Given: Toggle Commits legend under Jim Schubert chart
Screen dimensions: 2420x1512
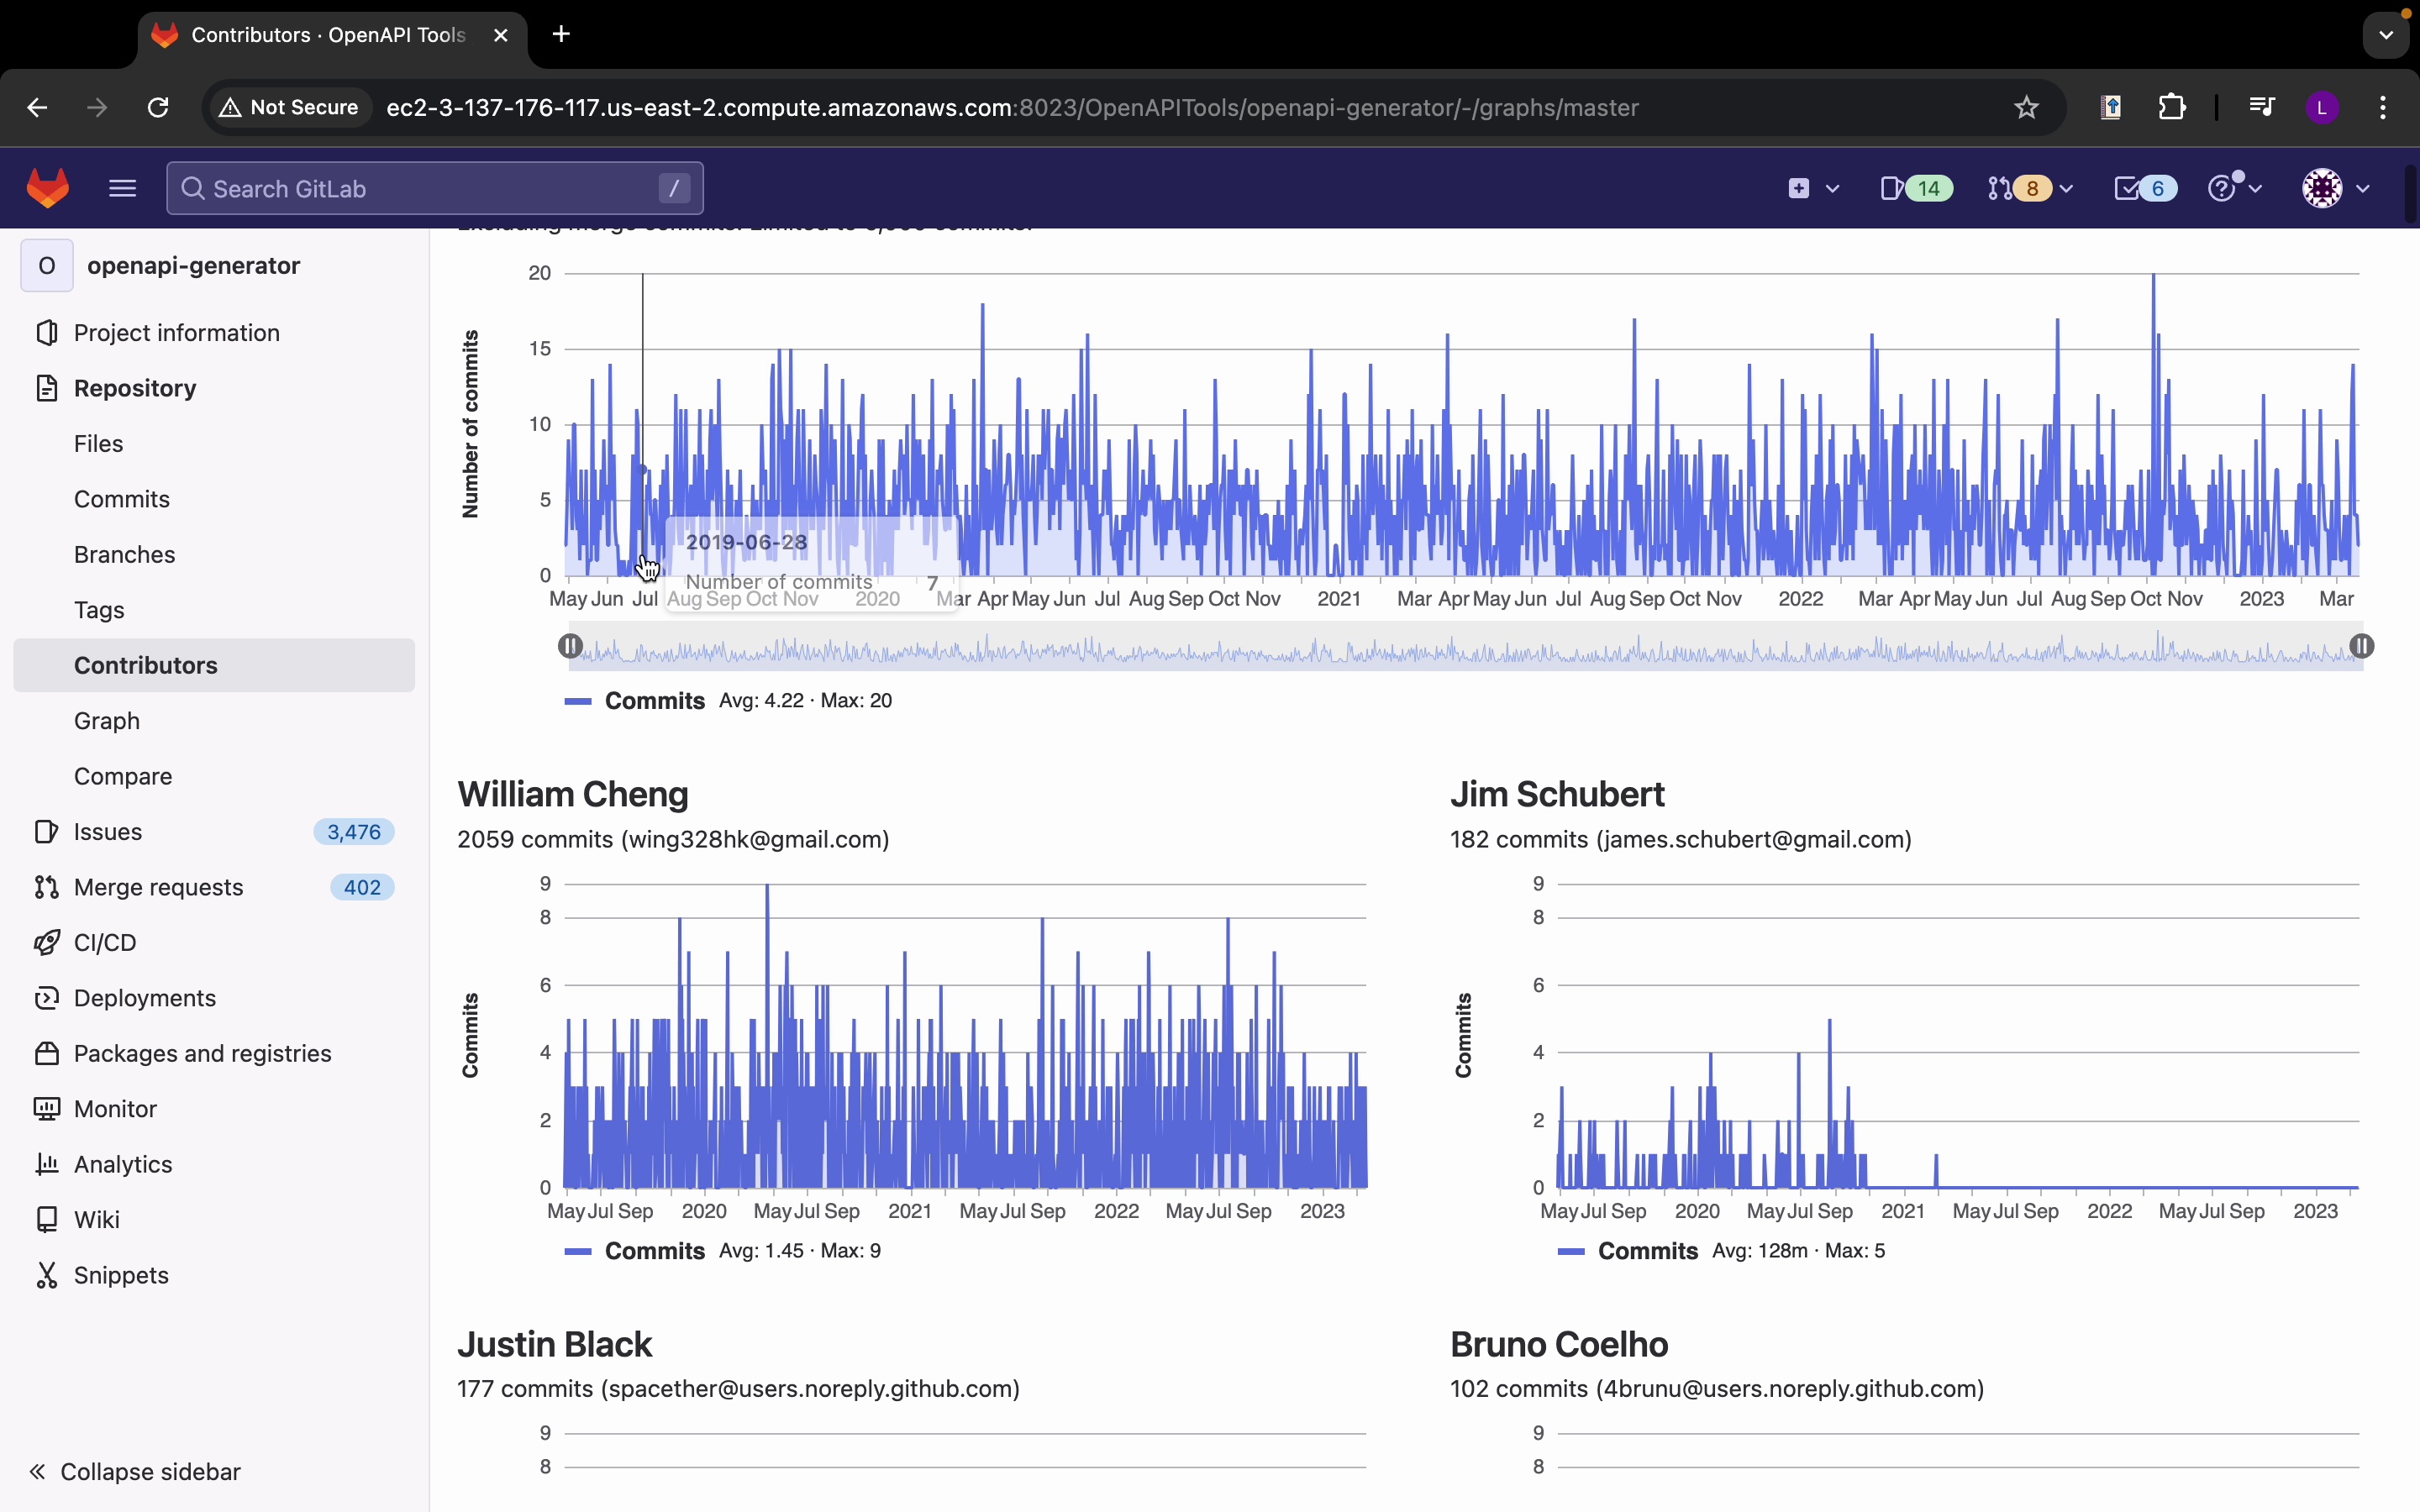Looking at the screenshot, I should [x=1647, y=1251].
